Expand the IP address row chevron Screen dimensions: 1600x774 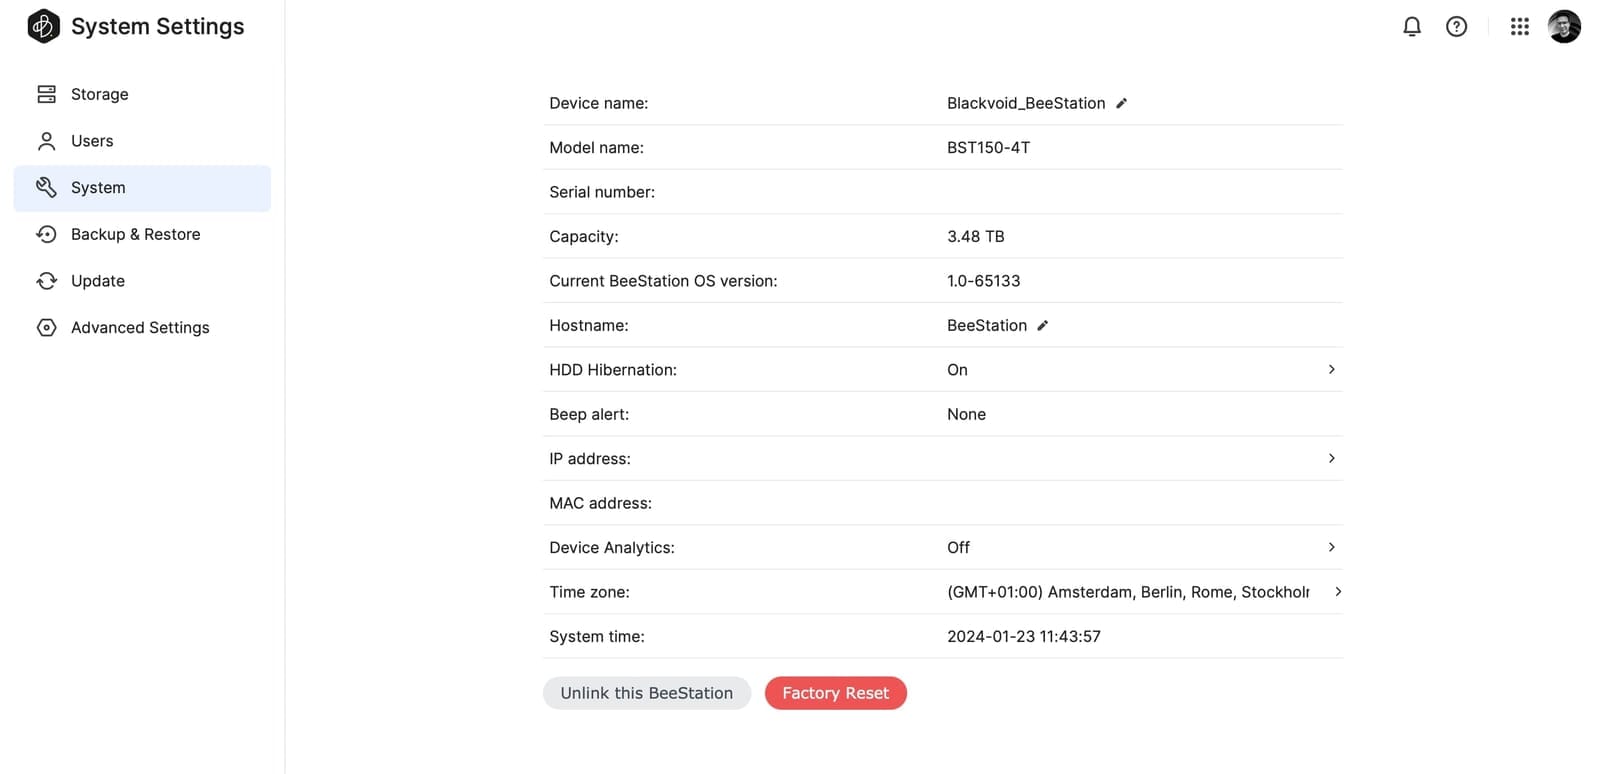click(x=1331, y=458)
